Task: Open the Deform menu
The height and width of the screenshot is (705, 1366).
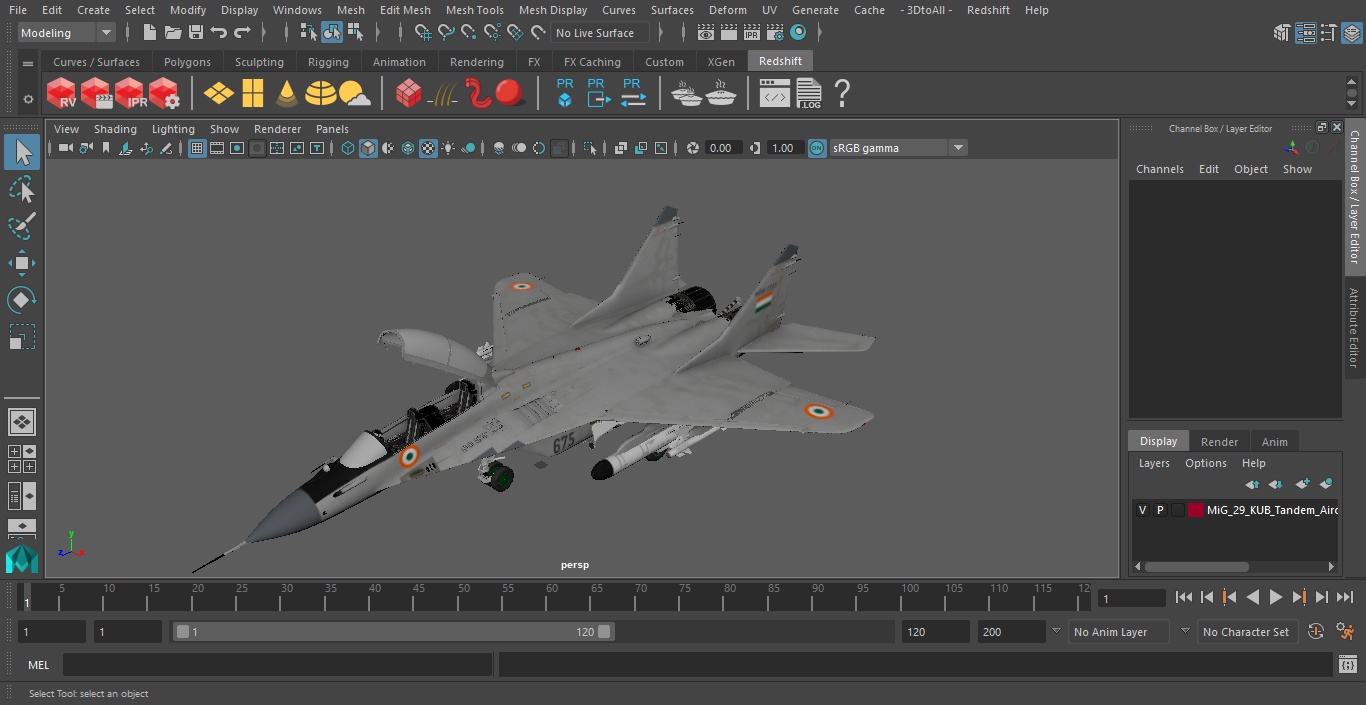Action: 727,10
